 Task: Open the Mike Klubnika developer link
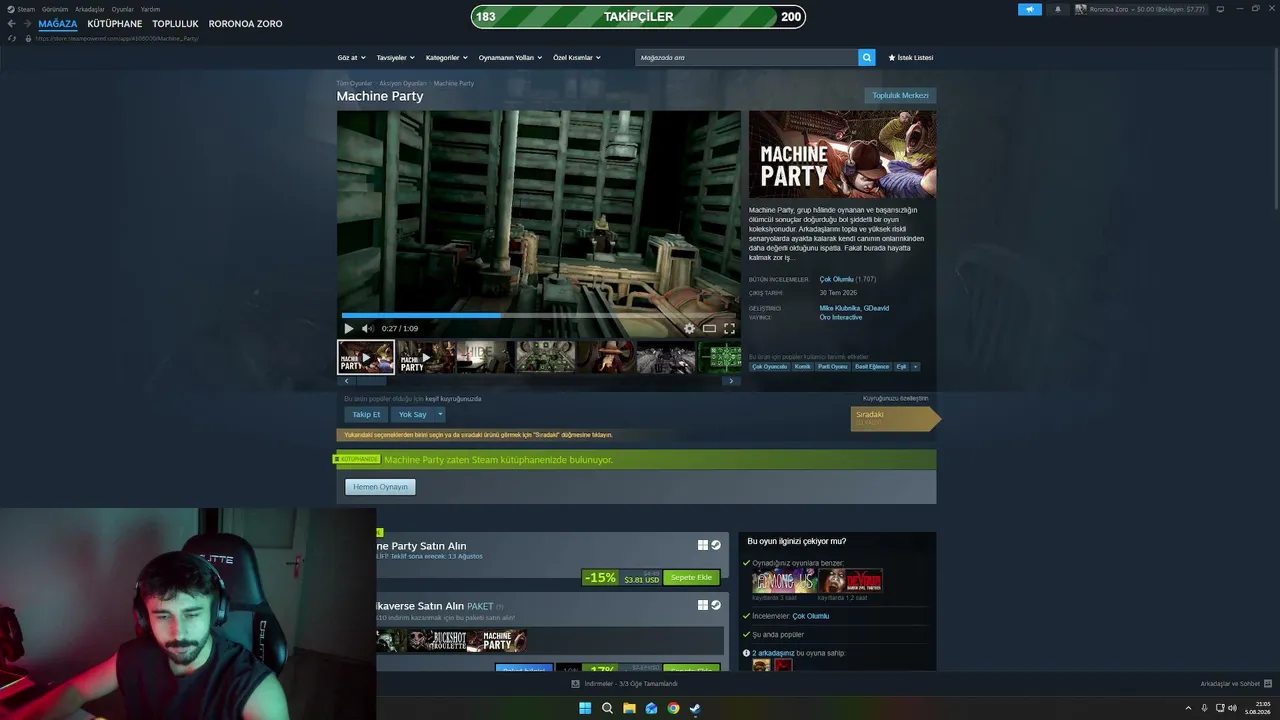(x=840, y=308)
